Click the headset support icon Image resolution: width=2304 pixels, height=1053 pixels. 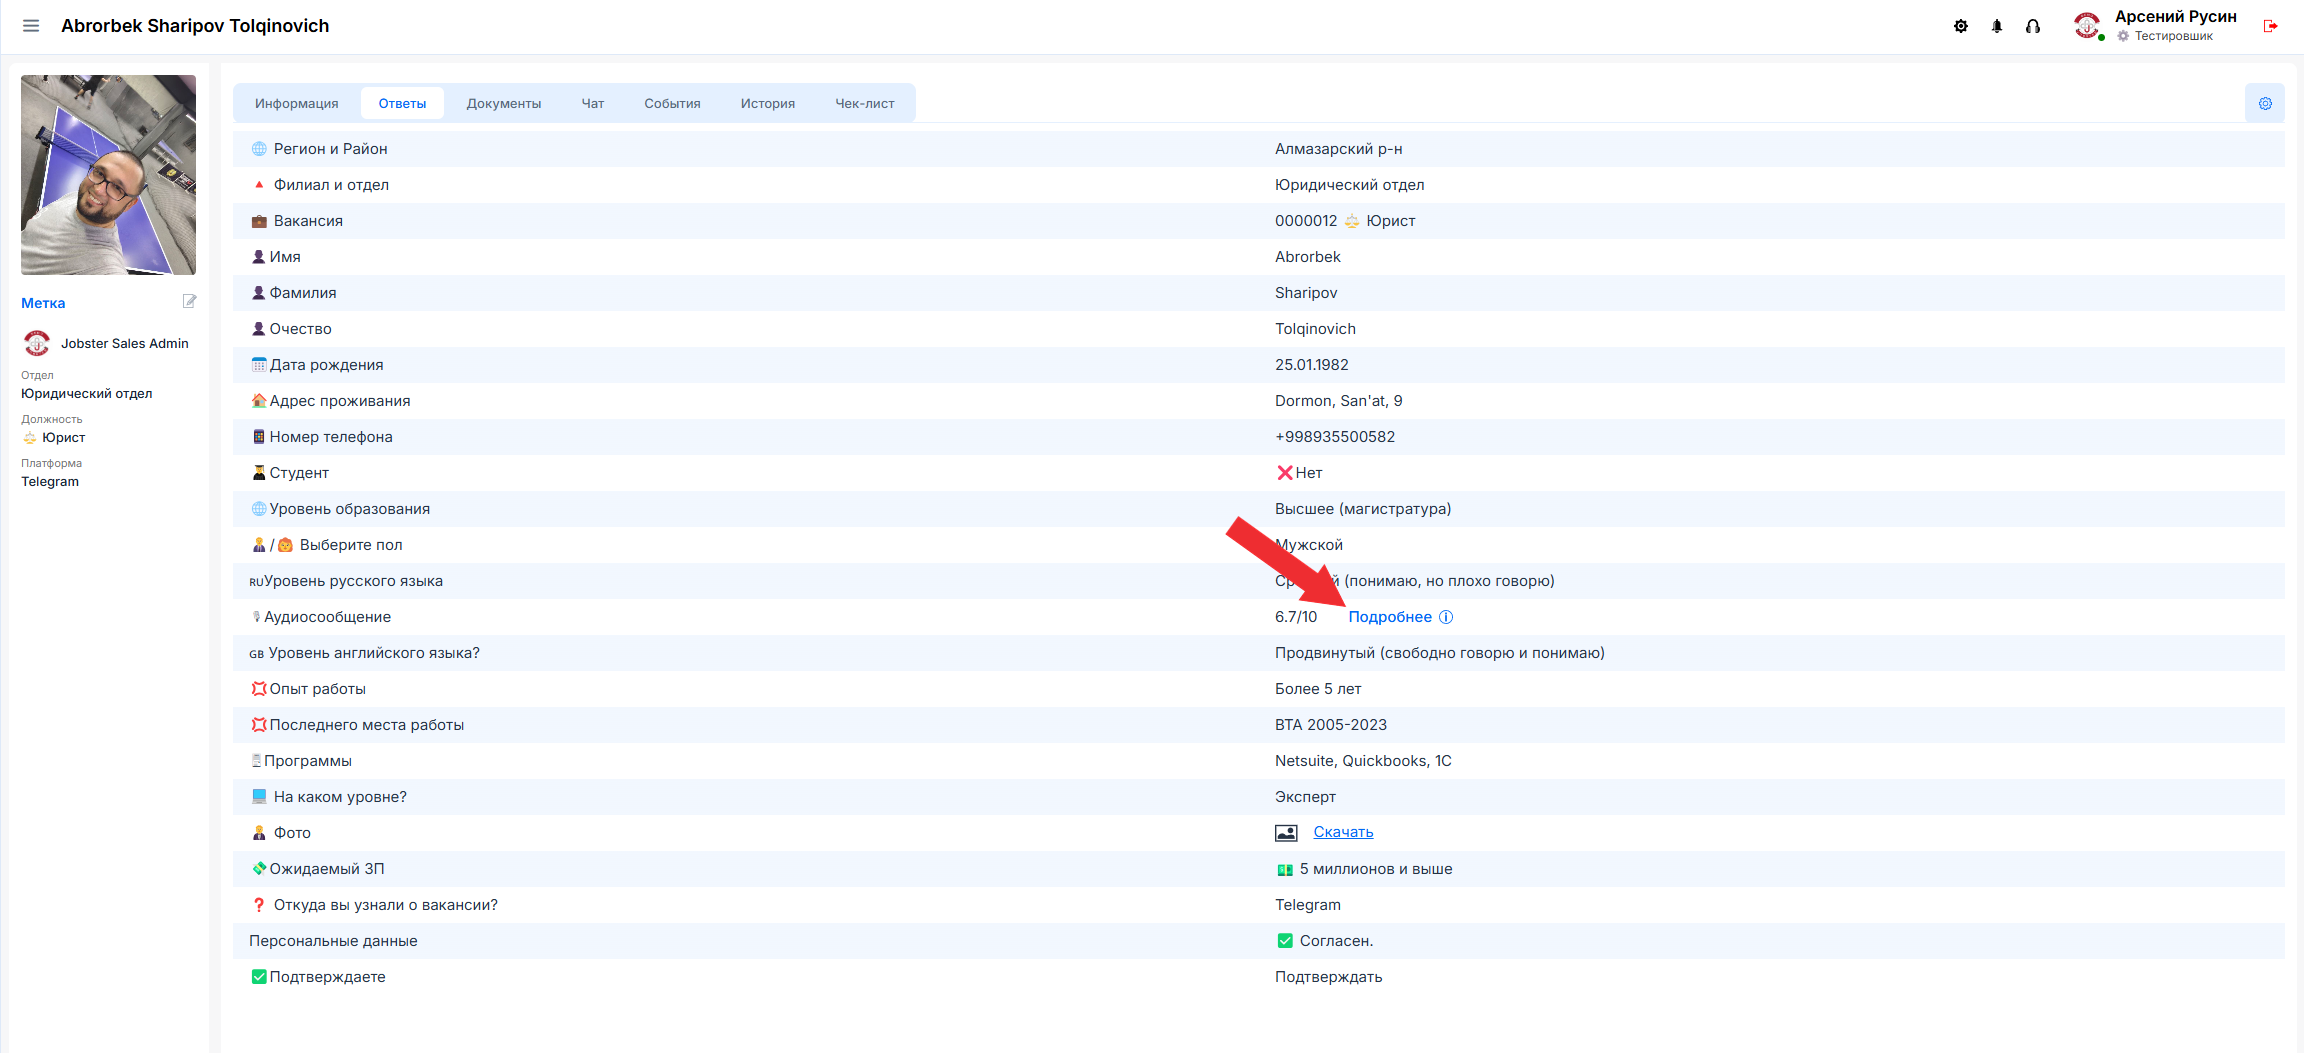[2033, 26]
